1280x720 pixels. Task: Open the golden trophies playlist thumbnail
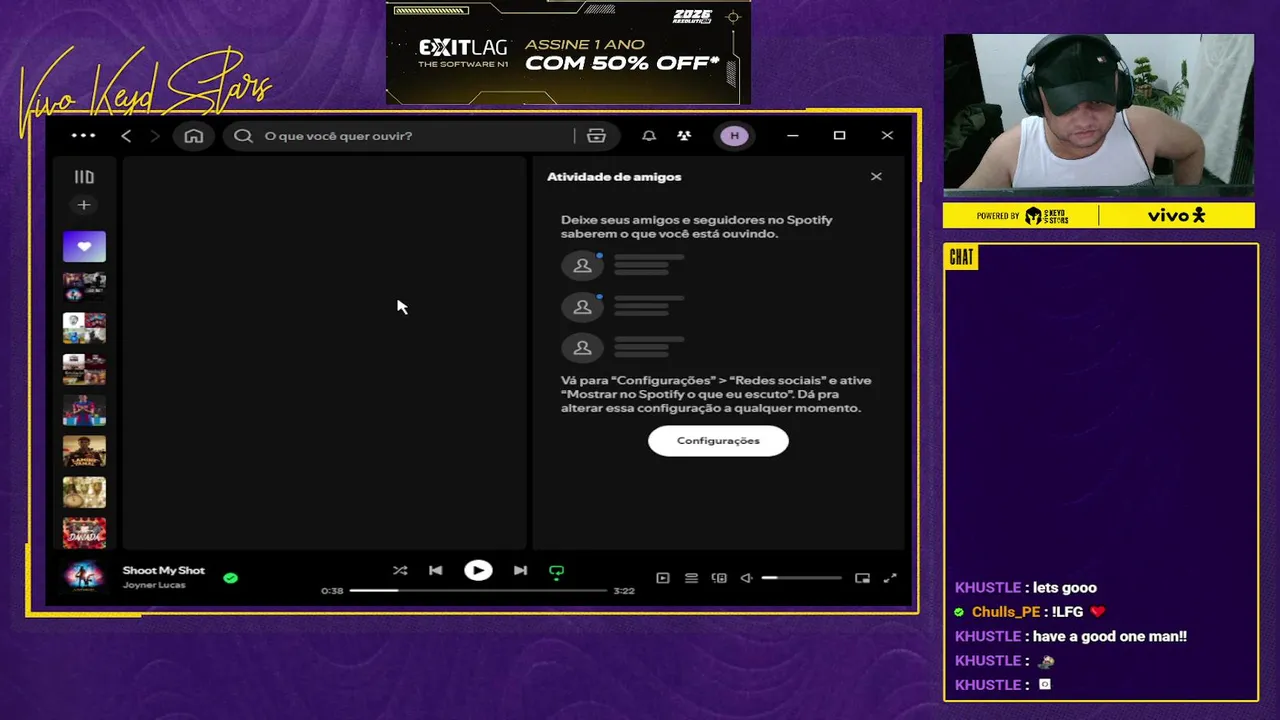pyautogui.click(x=84, y=492)
